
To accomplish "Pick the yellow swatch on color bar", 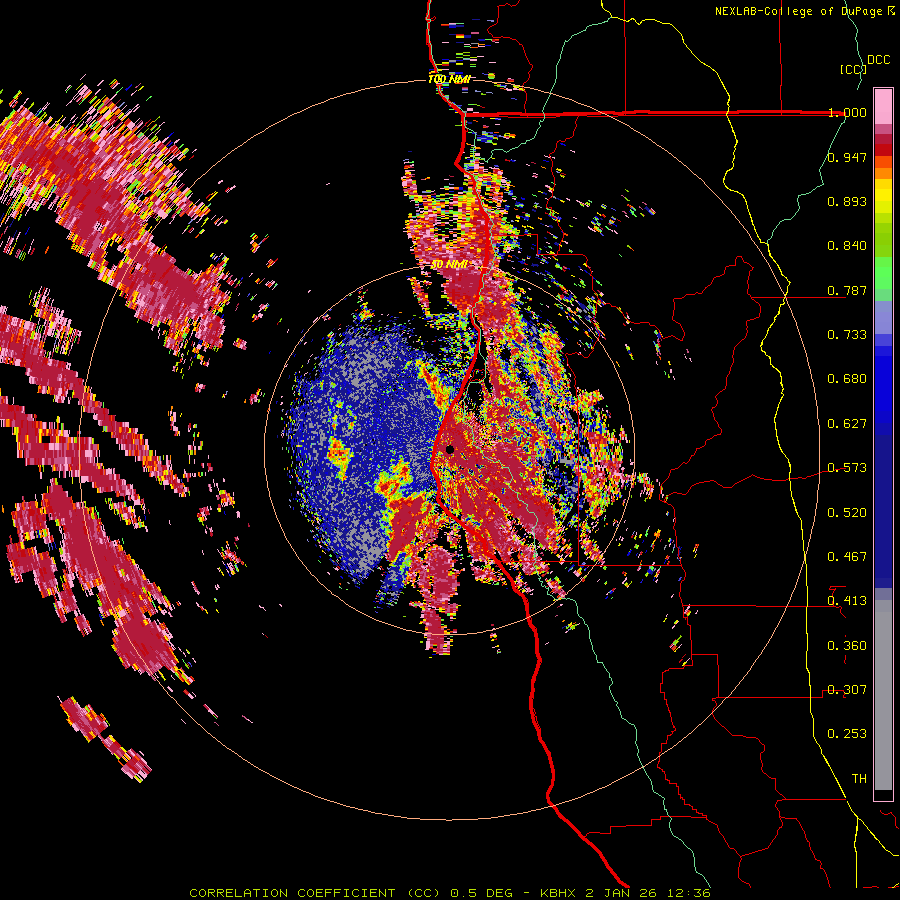I will pos(883,197).
